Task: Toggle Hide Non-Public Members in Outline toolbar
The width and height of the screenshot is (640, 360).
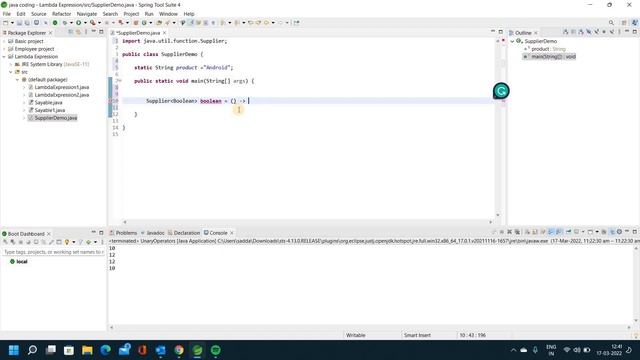Action: (604, 32)
